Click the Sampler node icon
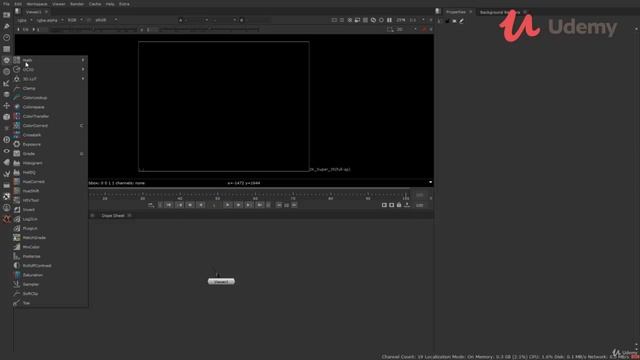The height and width of the screenshot is (360, 640). (17, 284)
